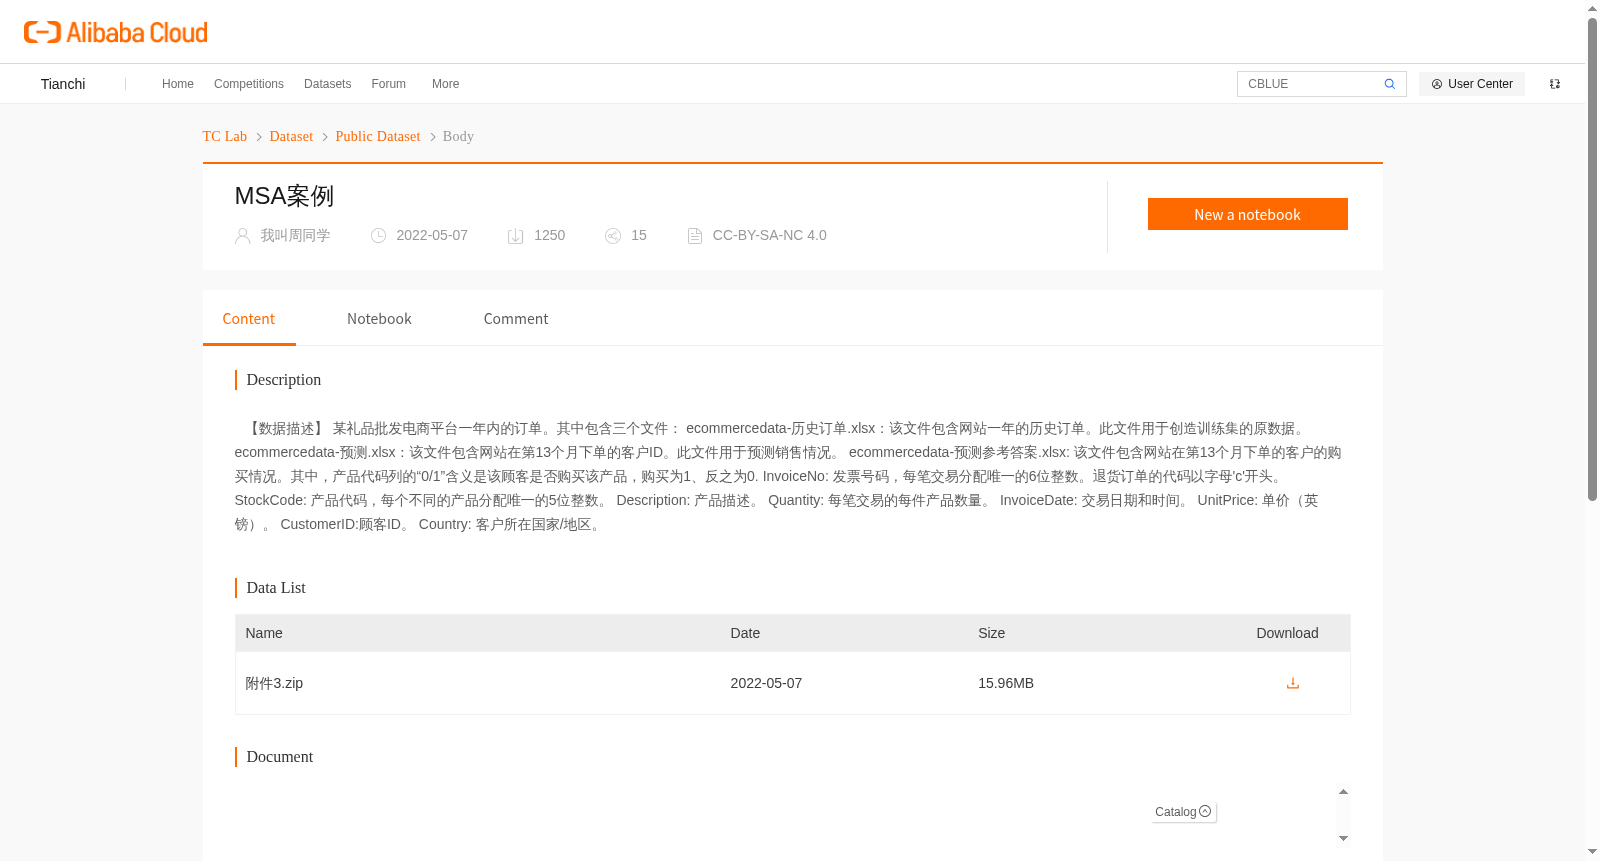The width and height of the screenshot is (1600, 861).
Task: Click the Dataset breadcrumb link
Action: (x=291, y=136)
